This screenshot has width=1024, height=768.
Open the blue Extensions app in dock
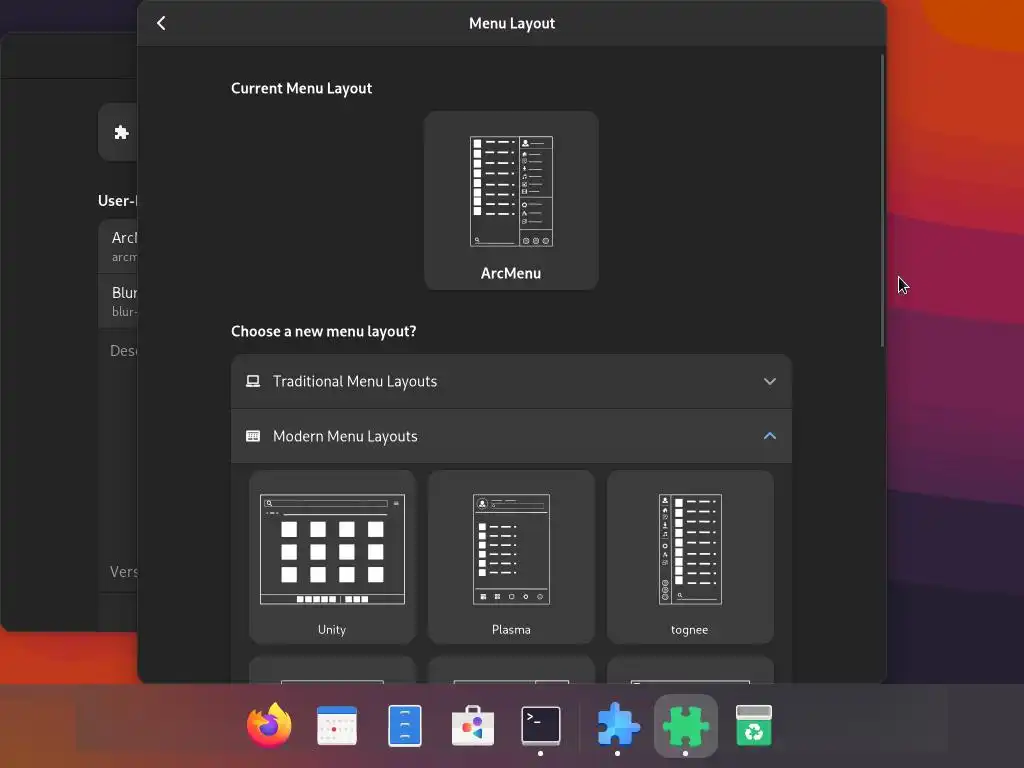click(618, 725)
